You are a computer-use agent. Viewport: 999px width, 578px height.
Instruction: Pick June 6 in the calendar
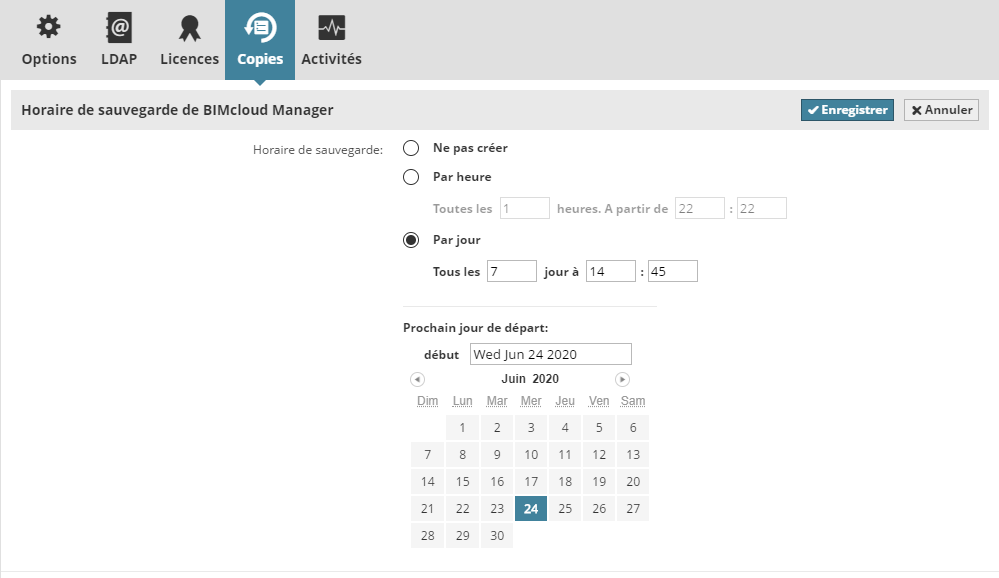pos(633,428)
